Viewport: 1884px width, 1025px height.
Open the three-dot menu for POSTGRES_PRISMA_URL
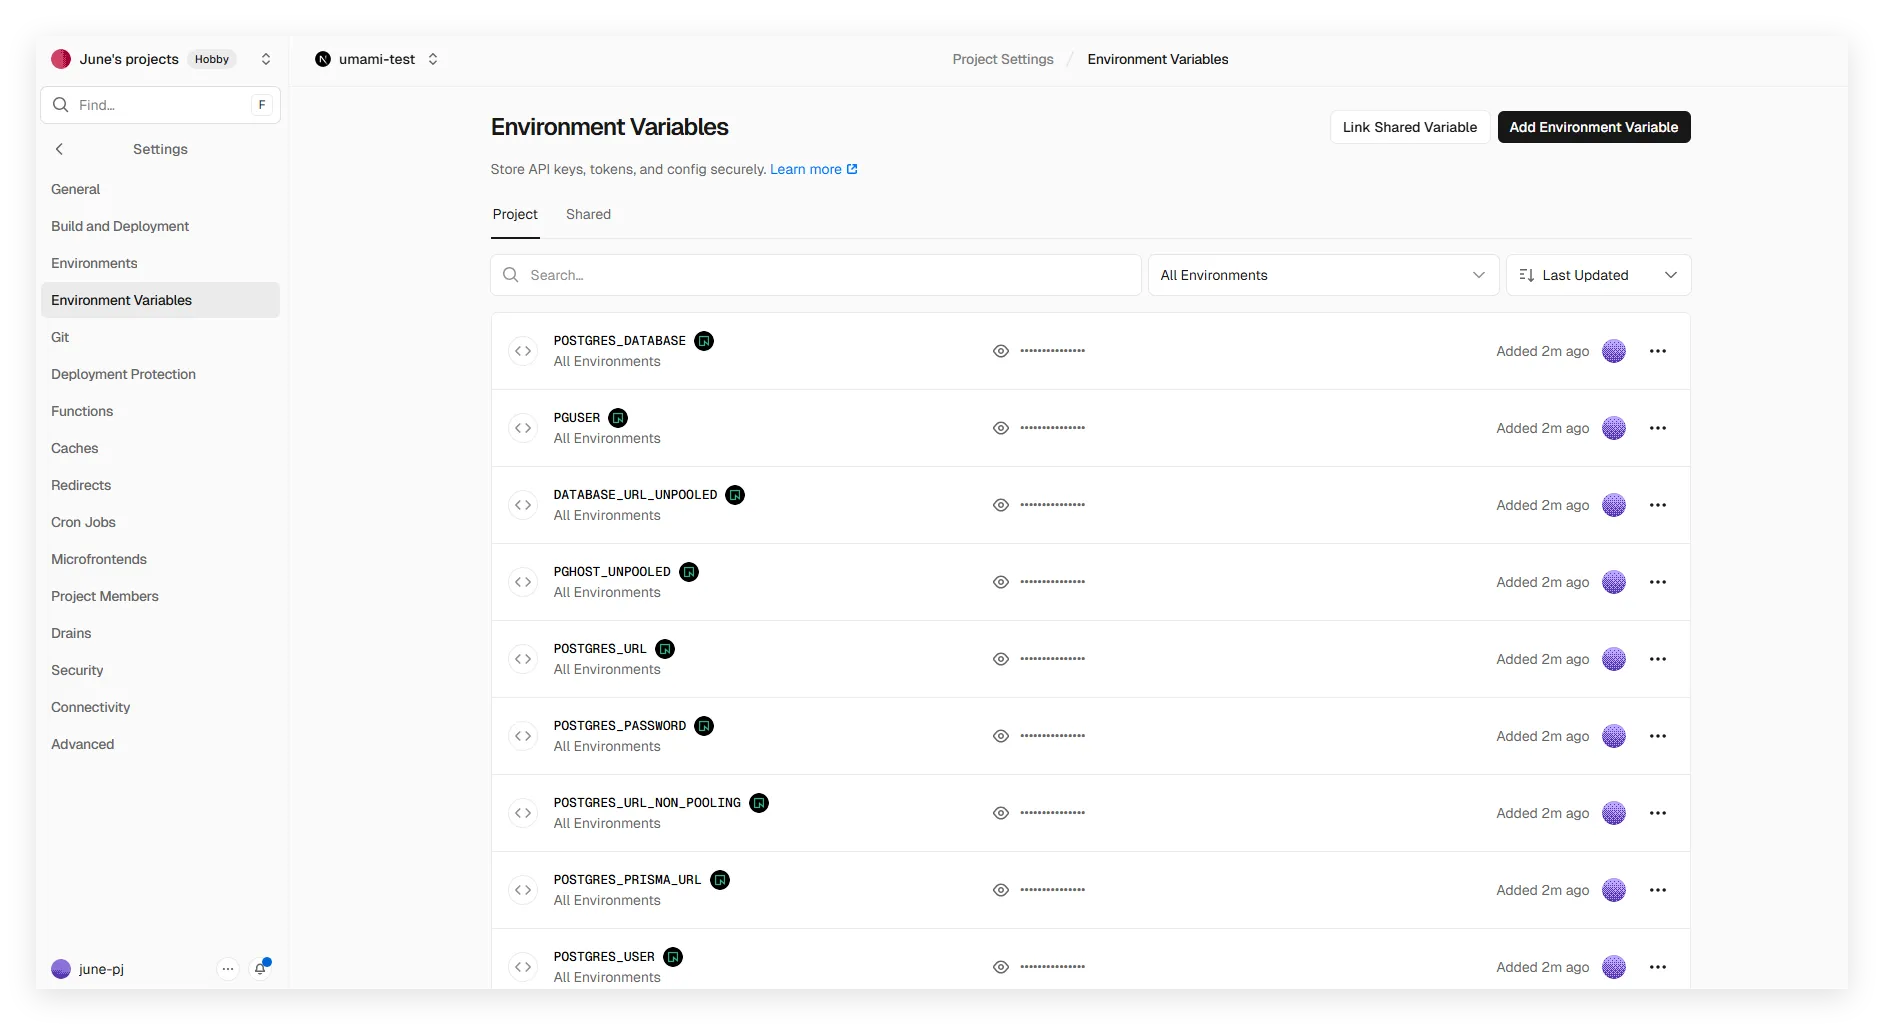click(1657, 890)
